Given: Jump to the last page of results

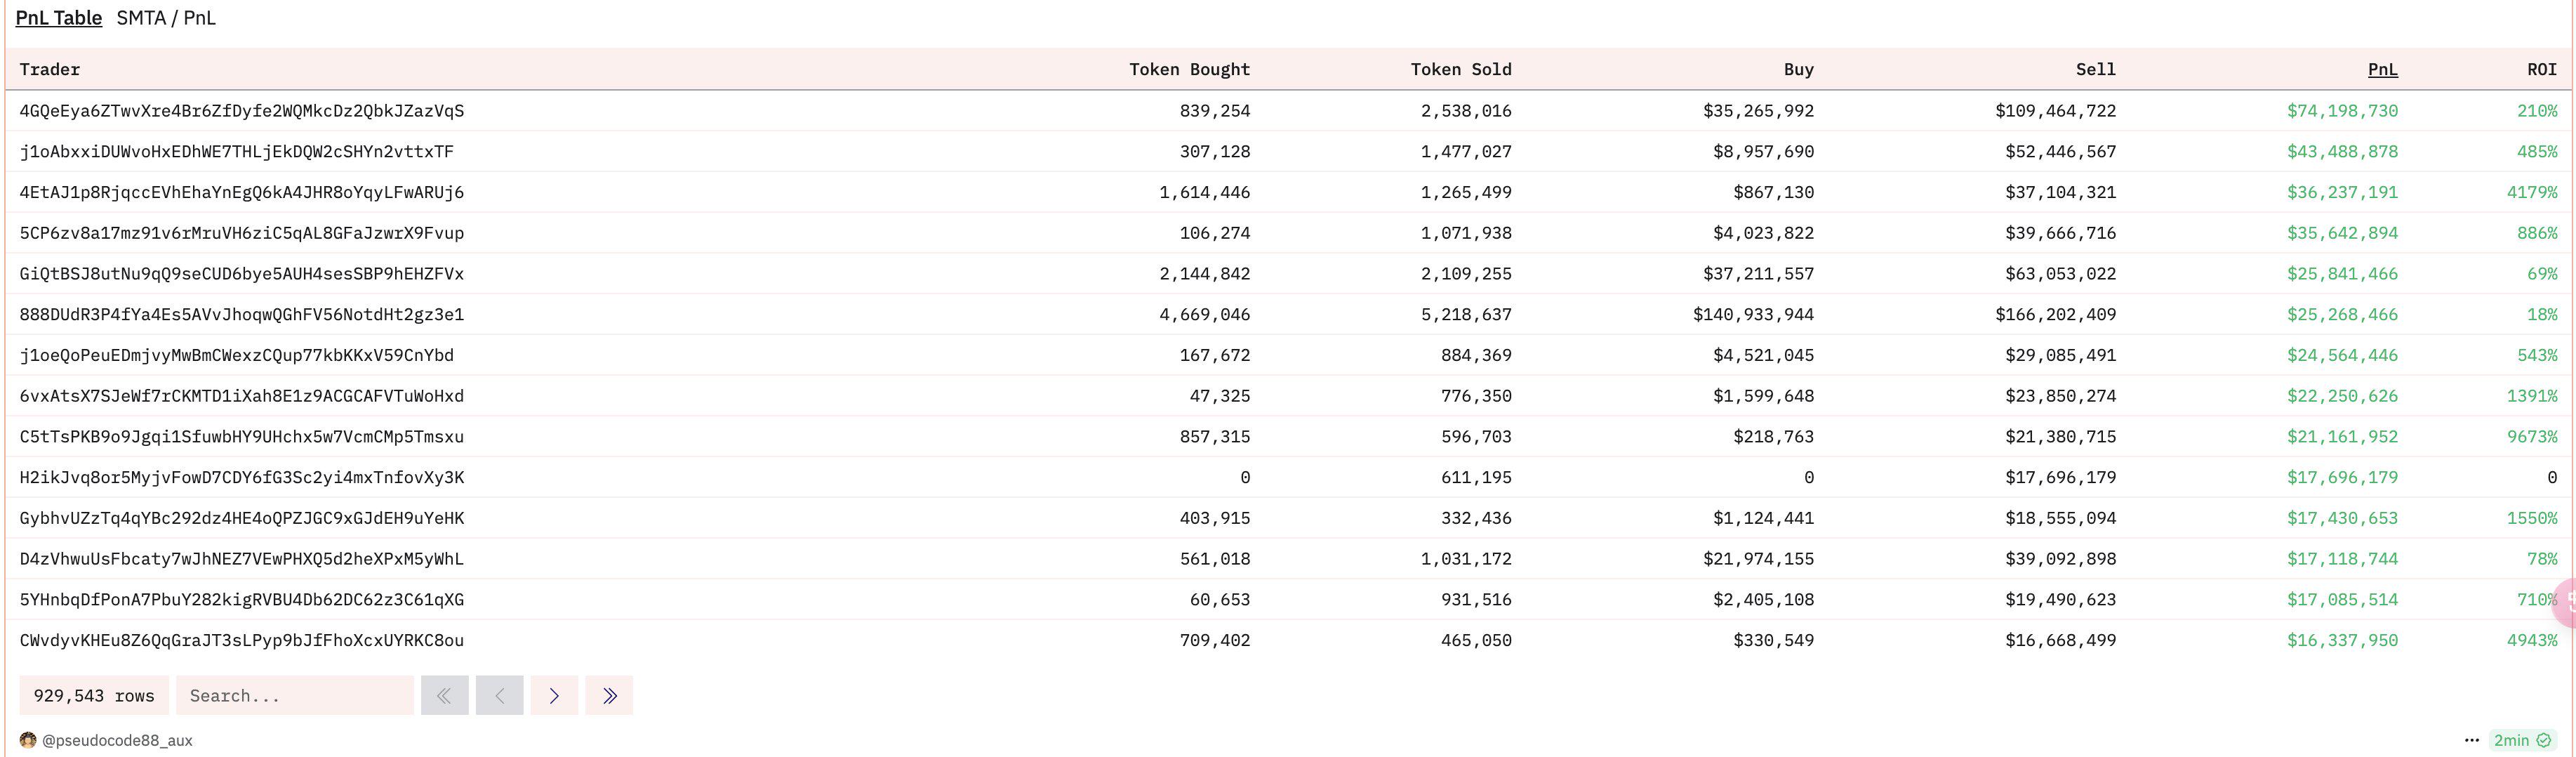Looking at the screenshot, I should [609, 695].
